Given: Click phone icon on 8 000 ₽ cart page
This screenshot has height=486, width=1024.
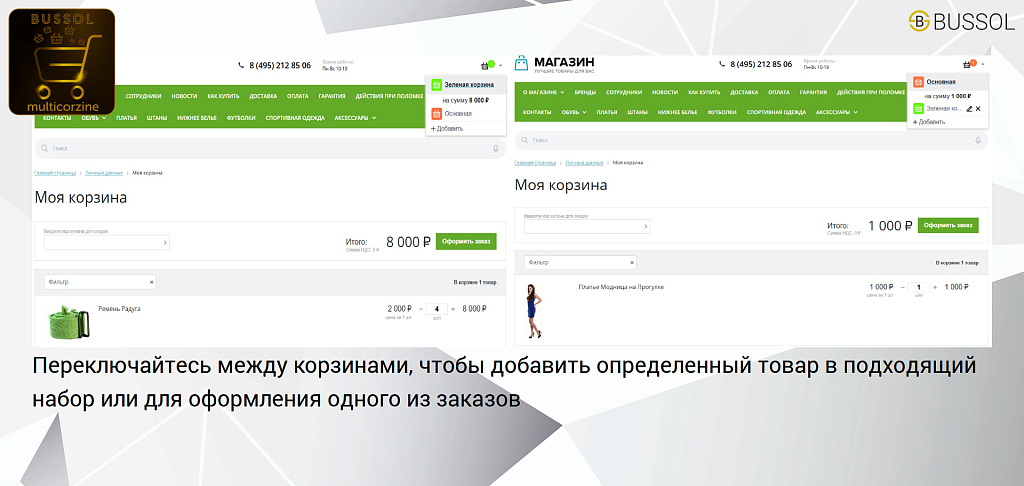Looking at the screenshot, I should pos(243,65).
